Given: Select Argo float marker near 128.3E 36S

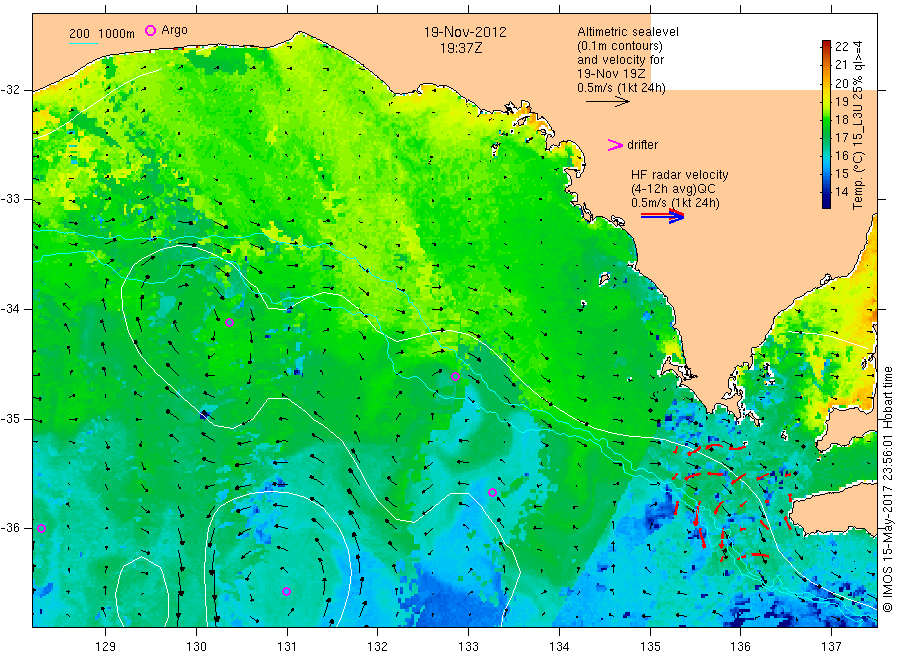Looking at the screenshot, I should 41,529.
